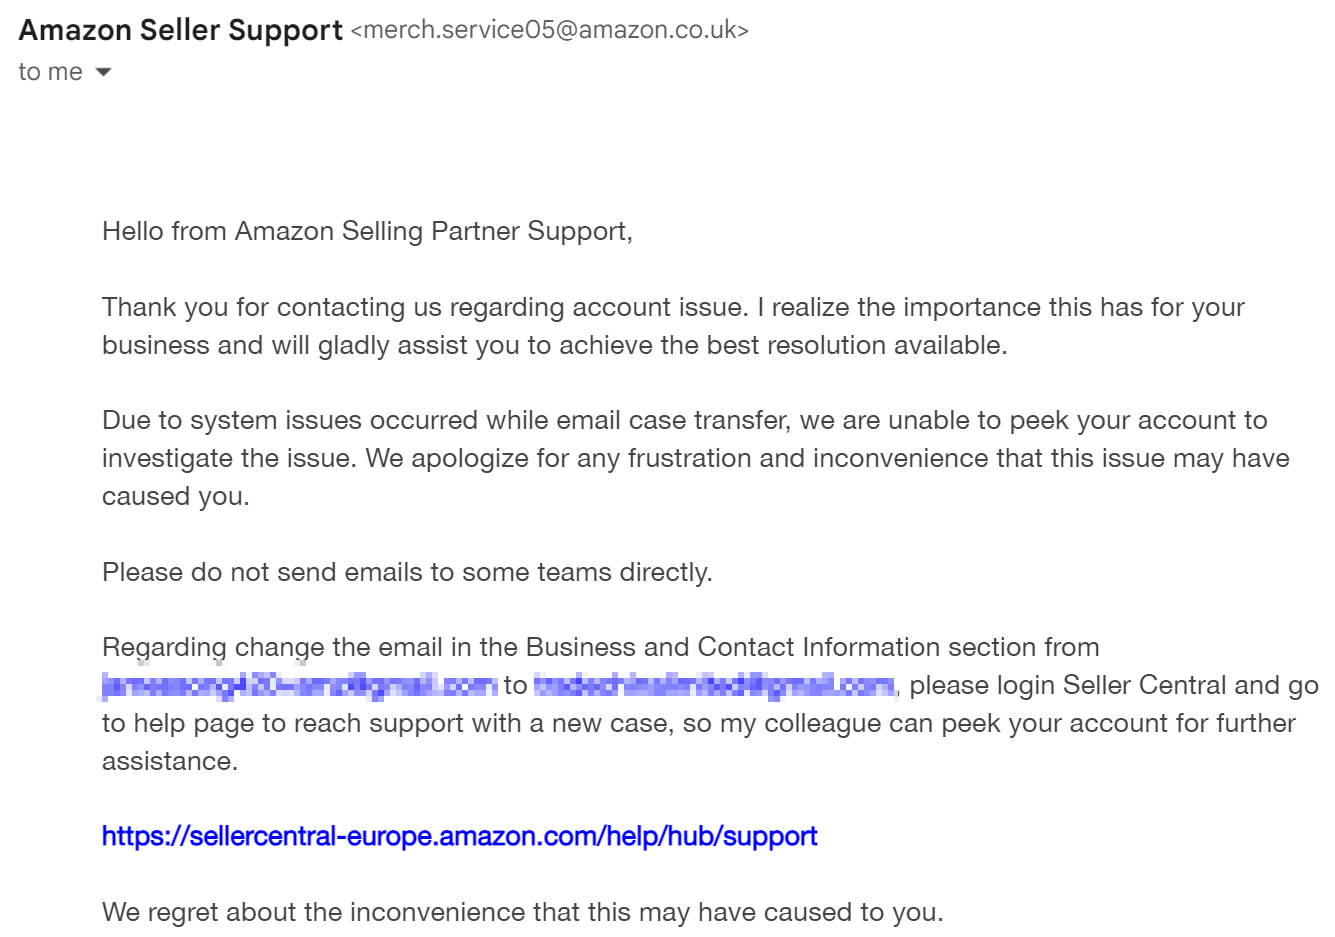The height and width of the screenshot is (937, 1335).
Task: Open the sellercentral-europe help hub support link
Action: click(460, 836)
